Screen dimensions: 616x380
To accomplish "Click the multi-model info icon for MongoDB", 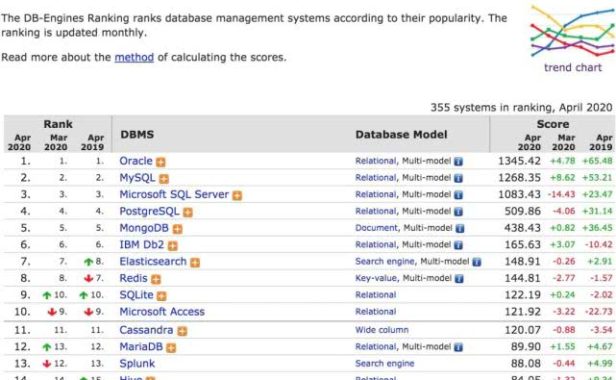I will pyautogui.click(x=460, y=228).
